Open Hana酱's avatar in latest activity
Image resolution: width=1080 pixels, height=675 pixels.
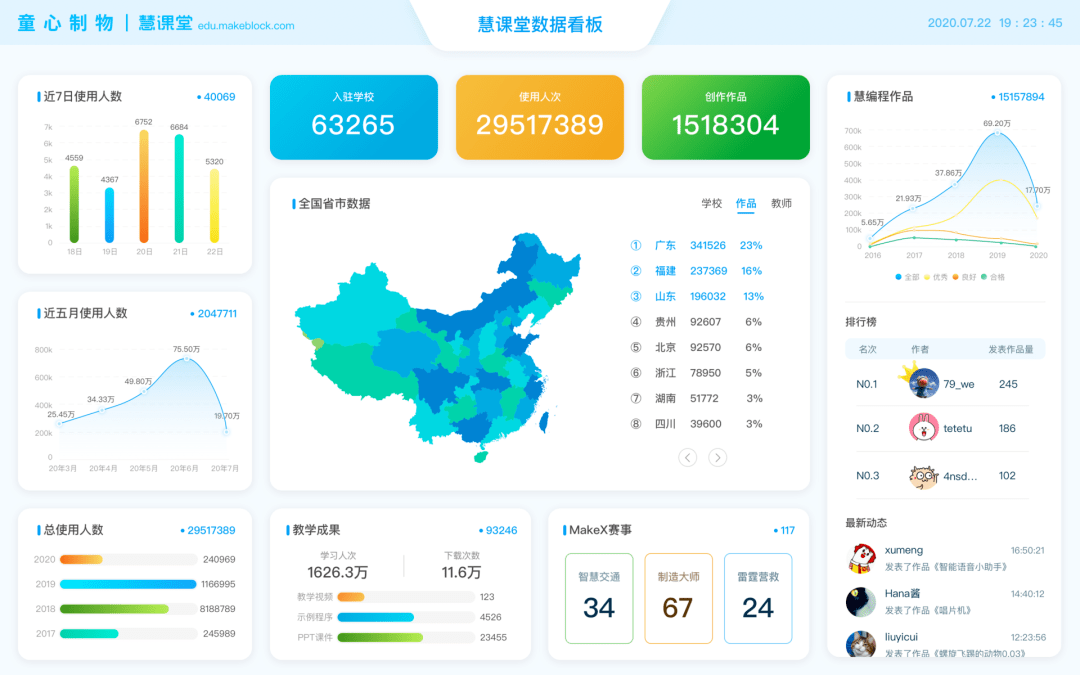(861, 601)
